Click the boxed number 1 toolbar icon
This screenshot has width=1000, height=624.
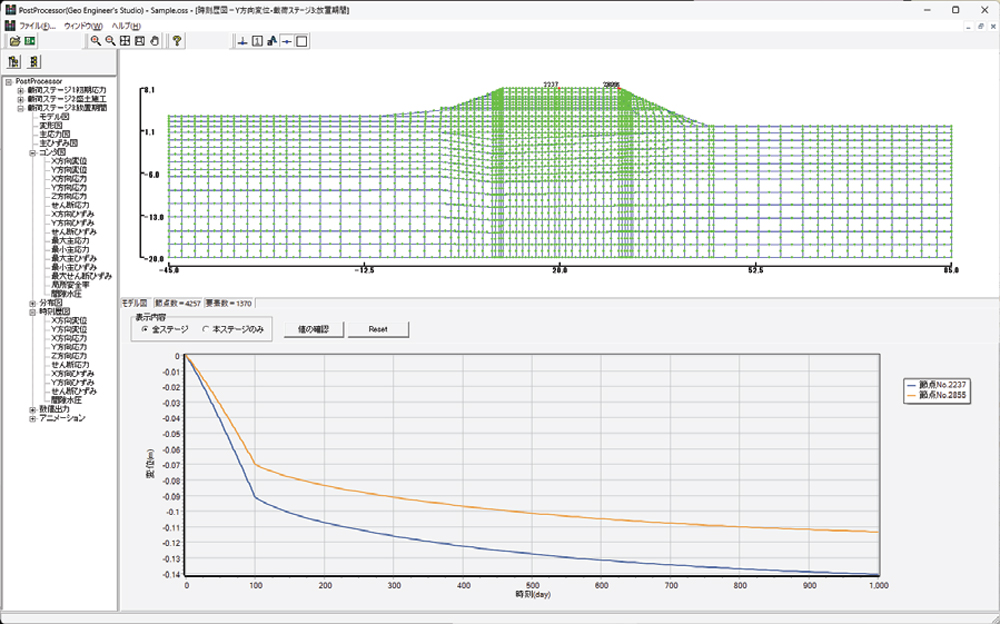tap(257, 41)
